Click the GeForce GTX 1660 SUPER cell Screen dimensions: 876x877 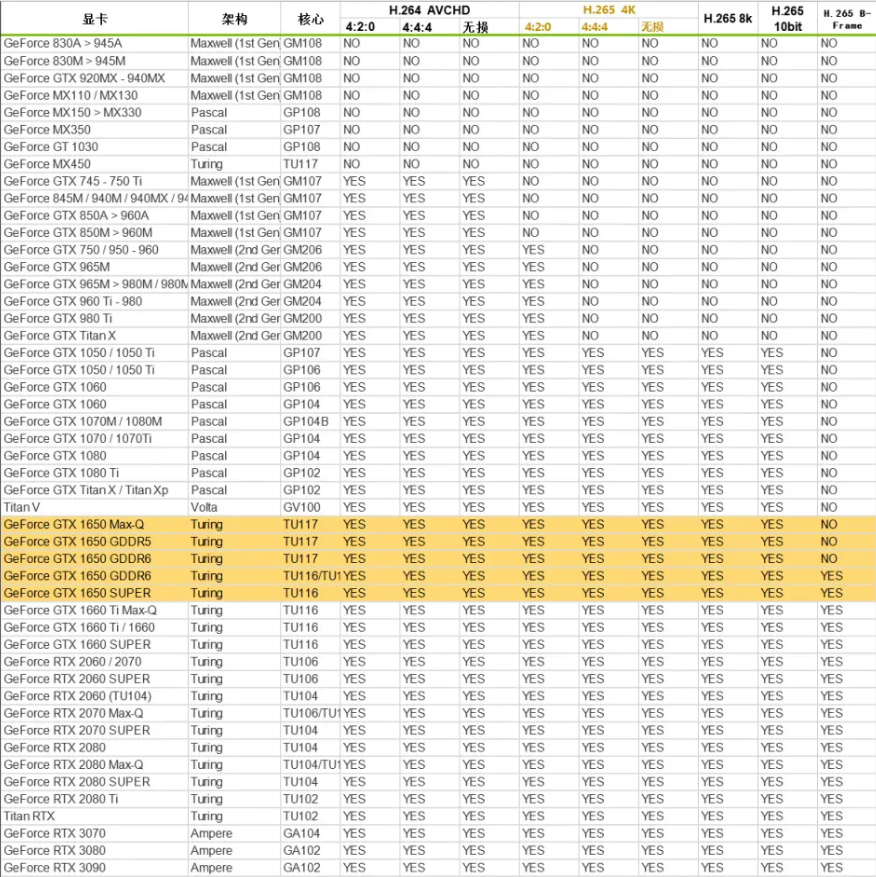point(77,644)
